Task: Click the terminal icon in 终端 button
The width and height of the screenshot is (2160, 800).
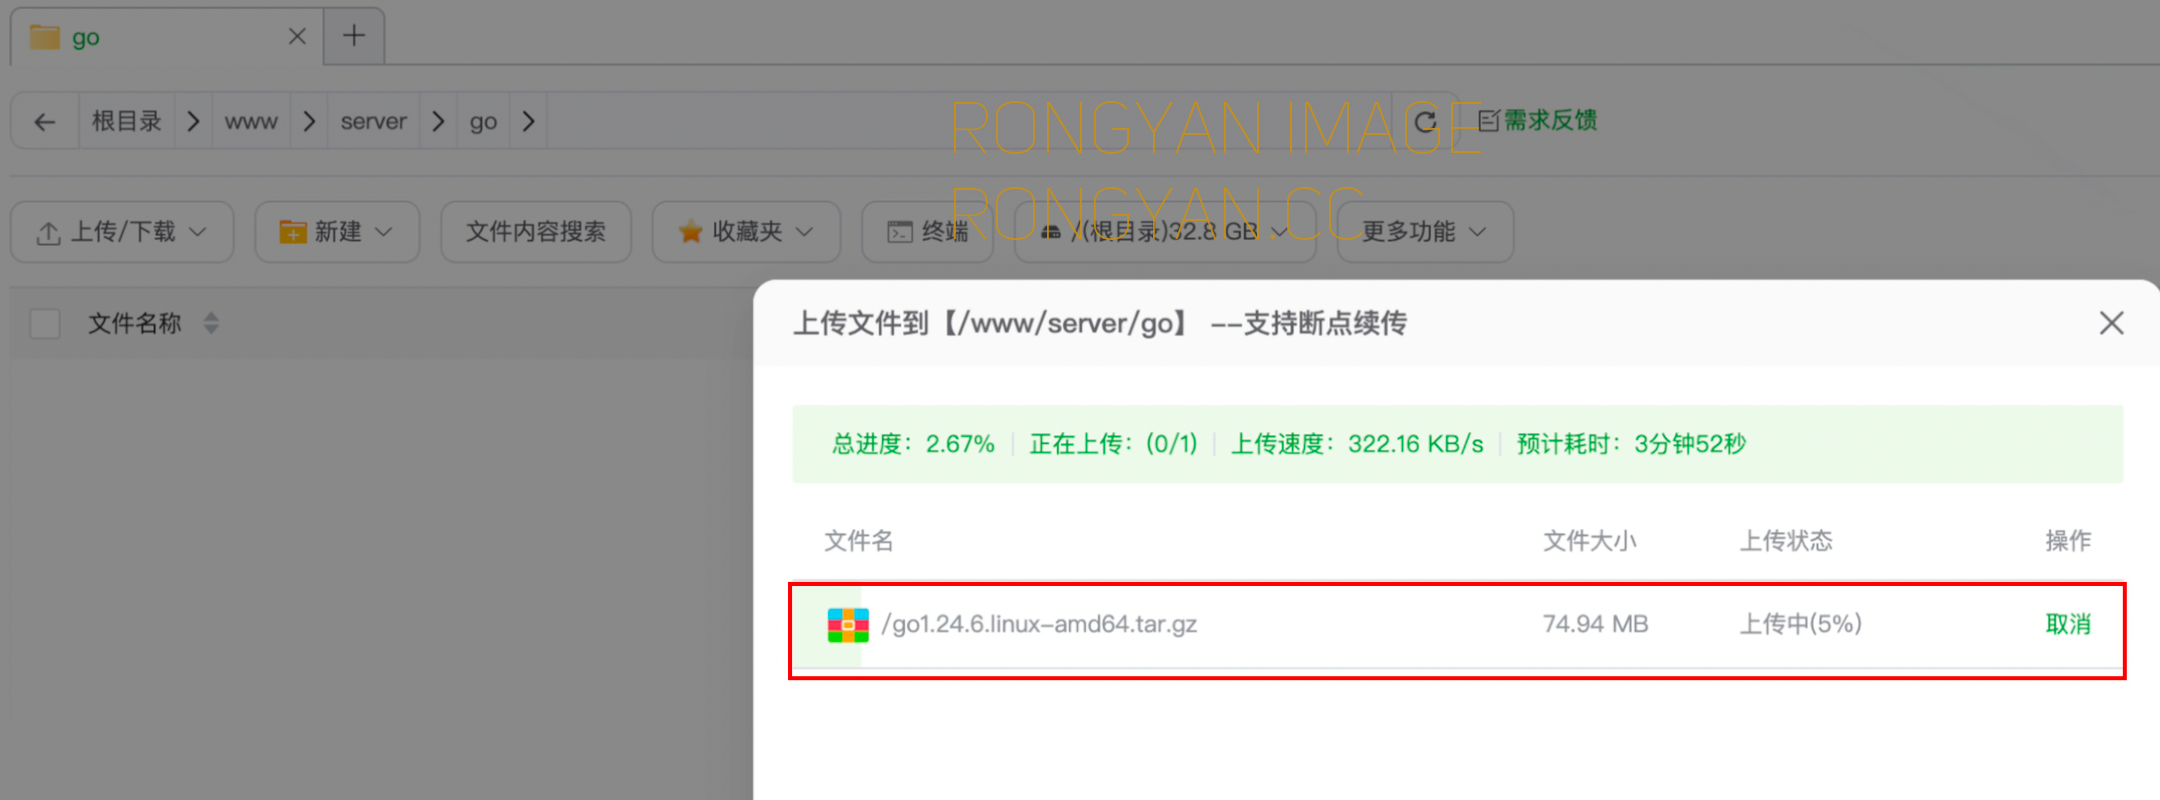Action: click(900, 232)
